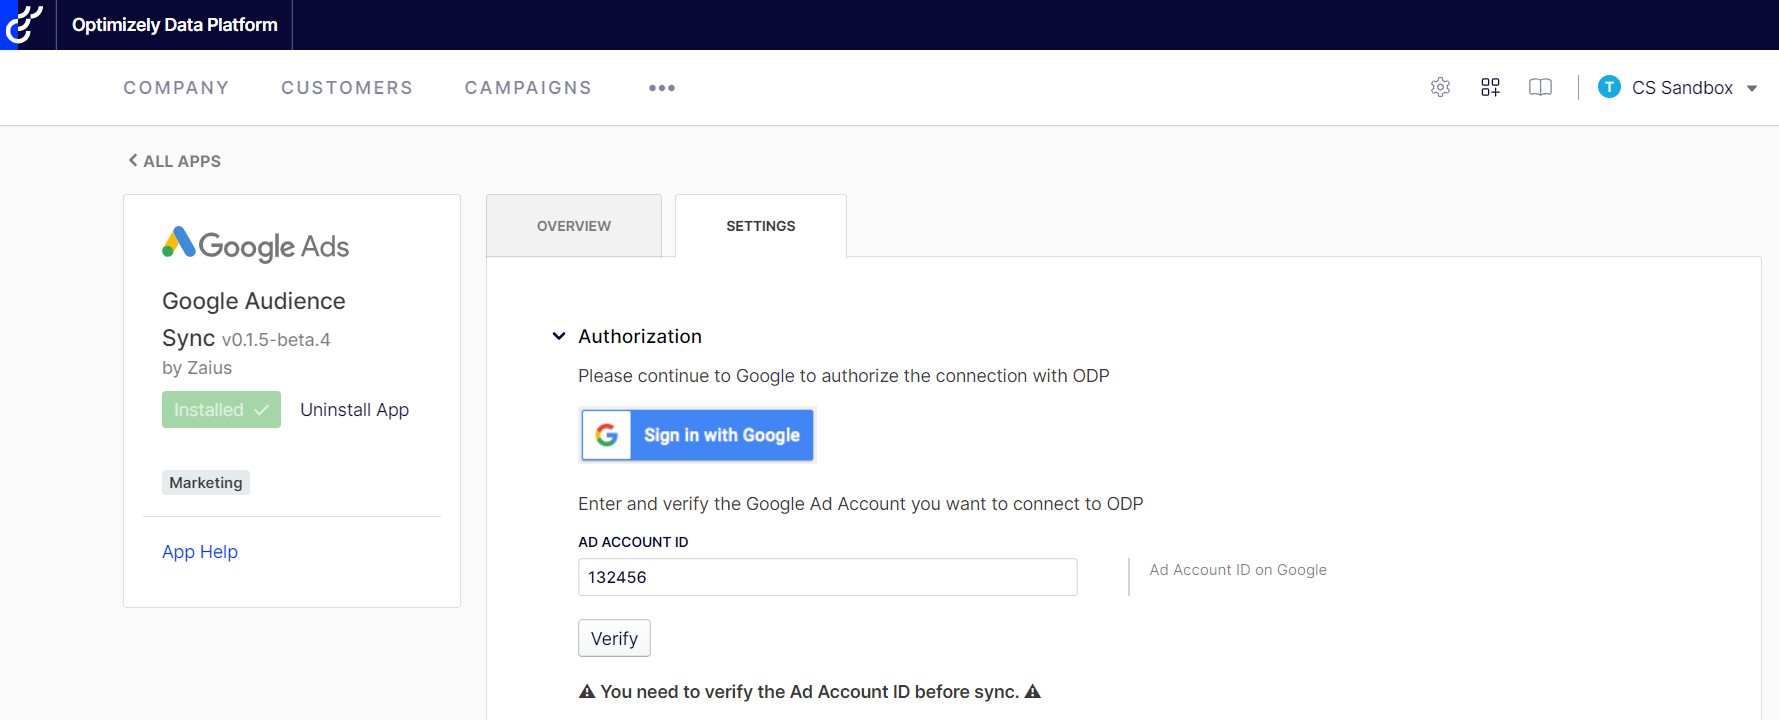This screenshot has height=720, width=1779.
Task: Open the settings gear icon
Action: tap(1440, 88)
